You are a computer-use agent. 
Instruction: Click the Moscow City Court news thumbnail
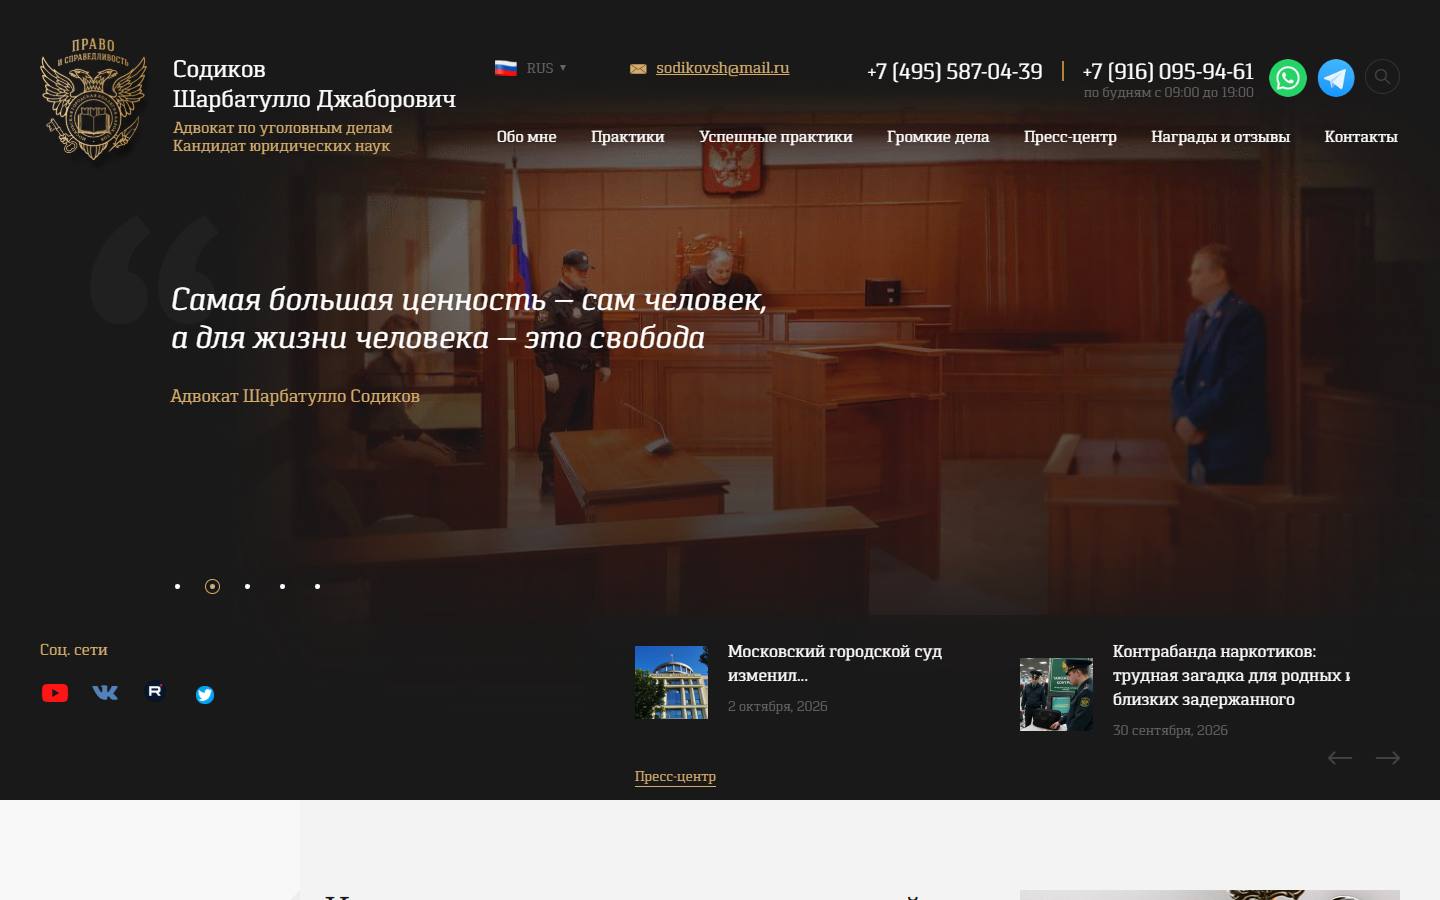pyautogui.click(x=671, y=682)
